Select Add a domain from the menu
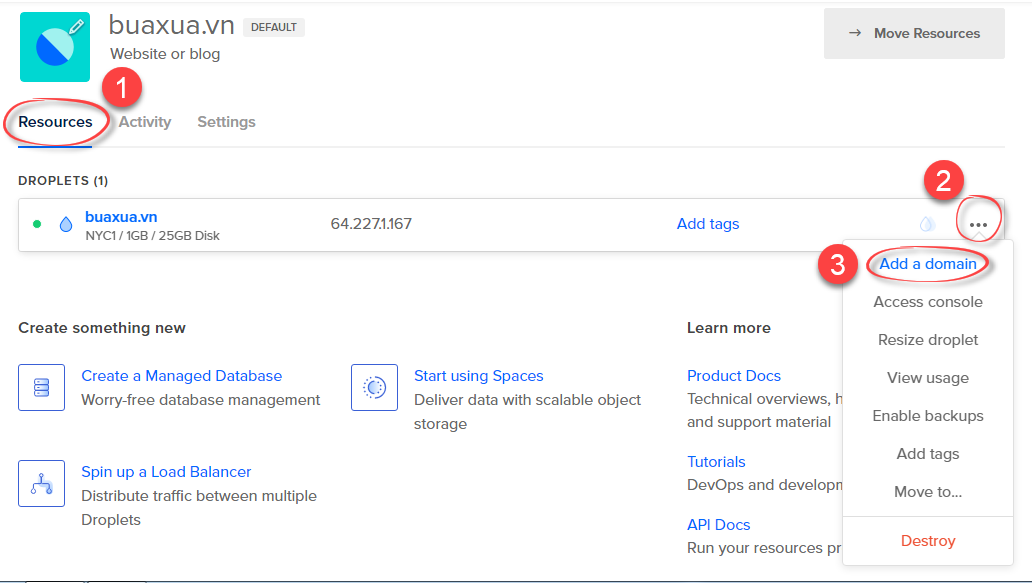The image size is (1032, 583). coord(928,264)
